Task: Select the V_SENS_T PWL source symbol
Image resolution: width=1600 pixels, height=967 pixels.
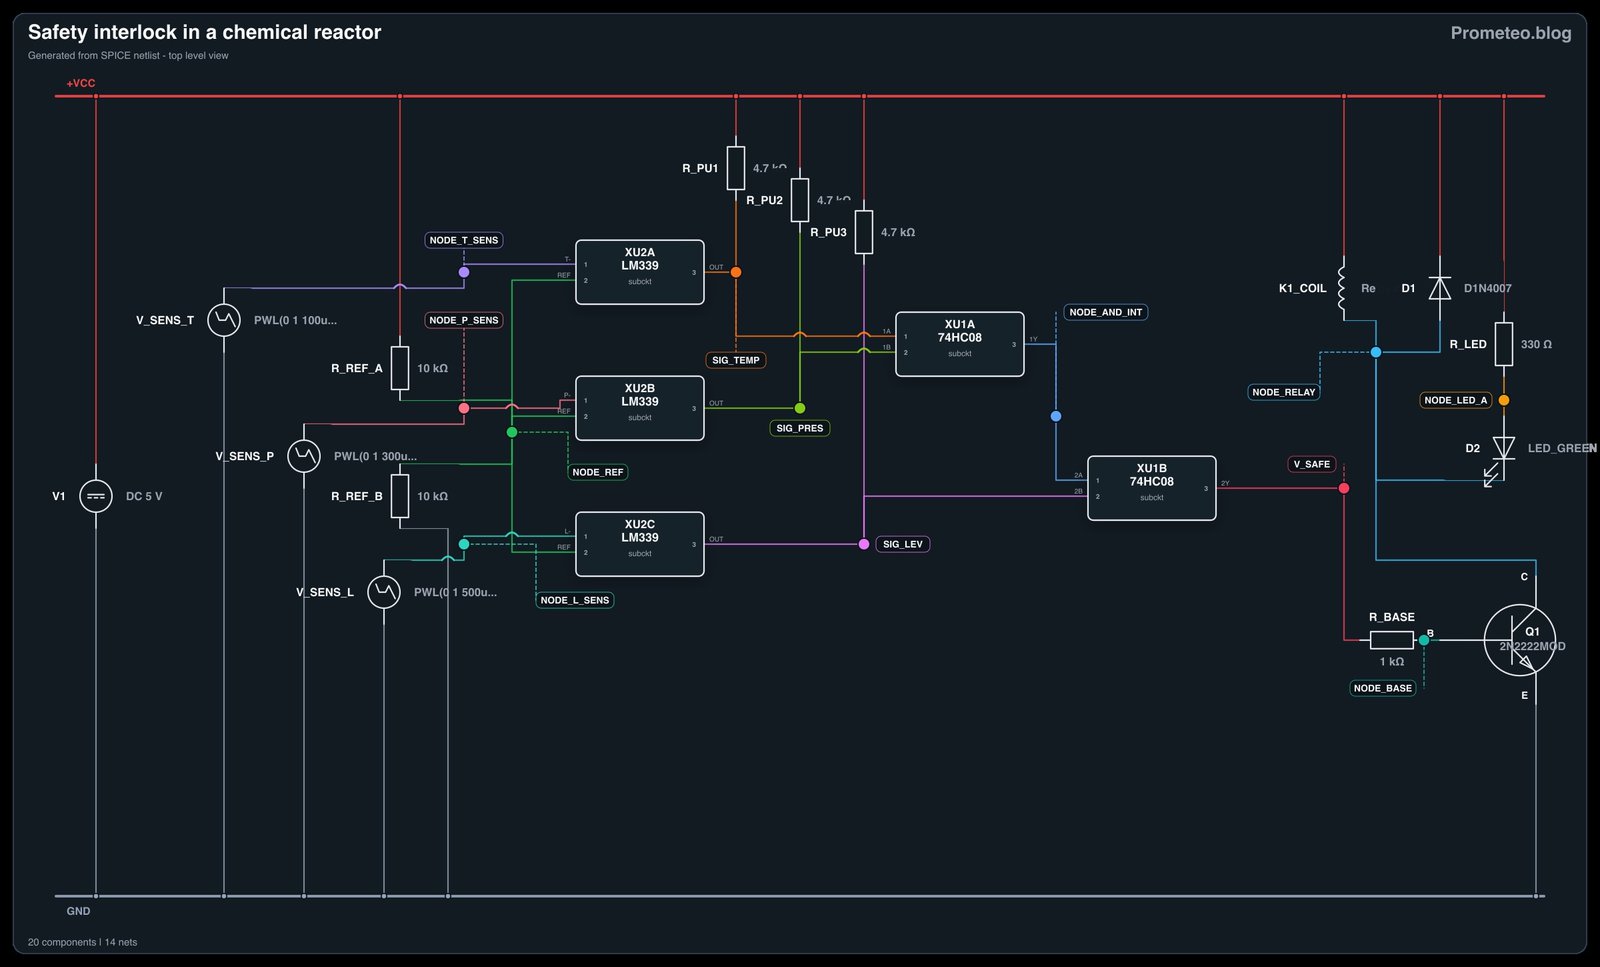Action: pos(224,320)
